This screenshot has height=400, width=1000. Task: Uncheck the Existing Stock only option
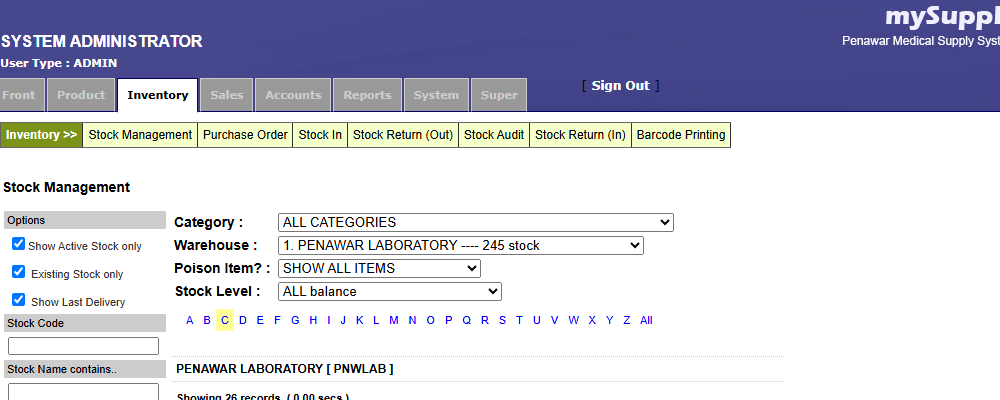18,272
